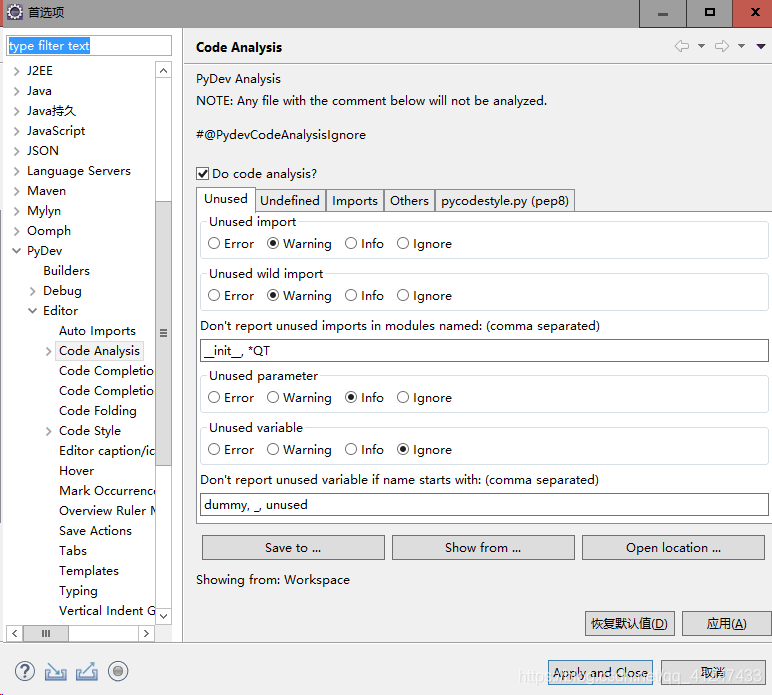Image resolution: width=772 pixels, height=695 pixels.
Task: Click the 恢复默认值(D) restore defaults button
Action: point(629,624)
